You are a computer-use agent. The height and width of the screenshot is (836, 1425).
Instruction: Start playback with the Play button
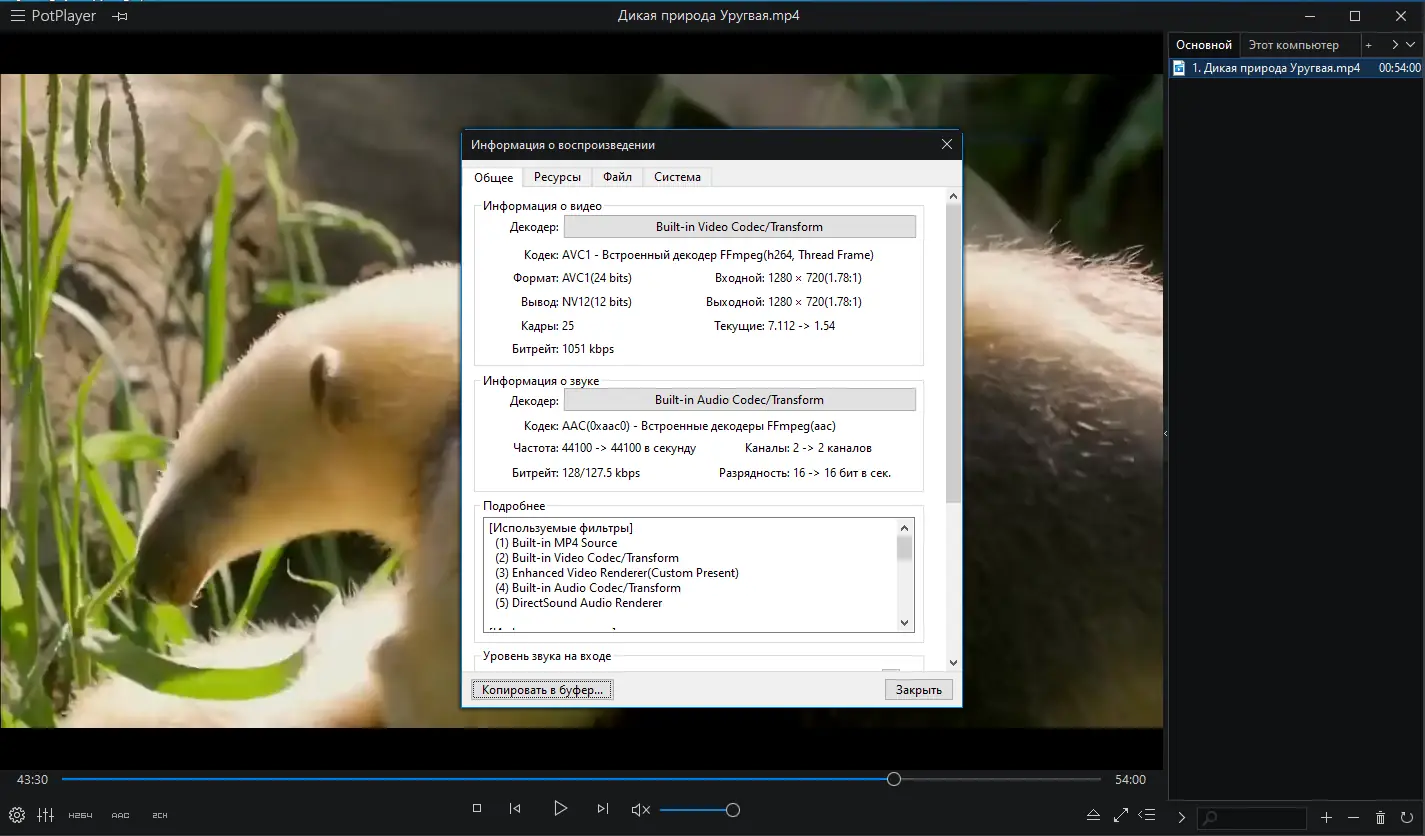click(560, 808)
